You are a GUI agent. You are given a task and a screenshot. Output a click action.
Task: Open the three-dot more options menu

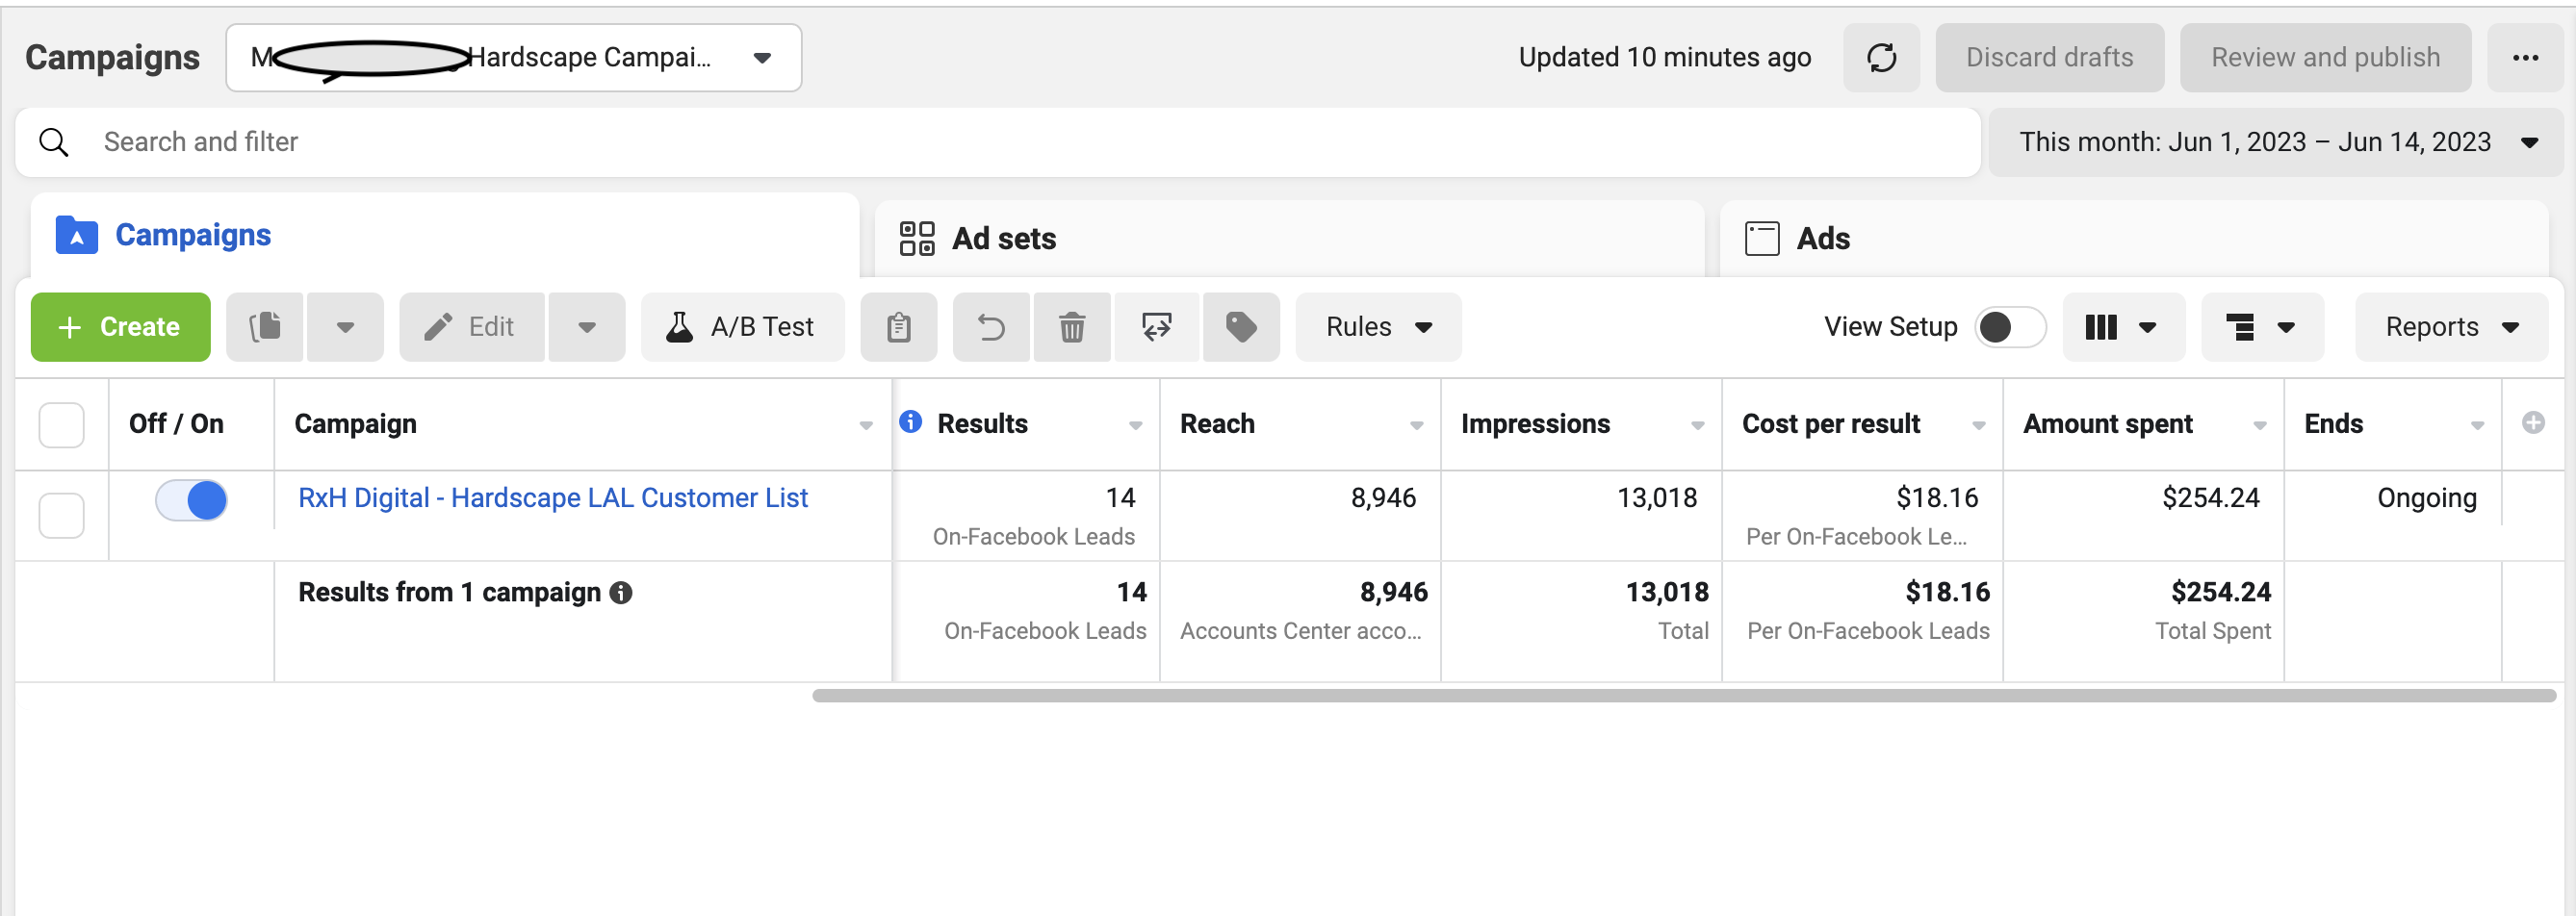tap(2524, 58)
